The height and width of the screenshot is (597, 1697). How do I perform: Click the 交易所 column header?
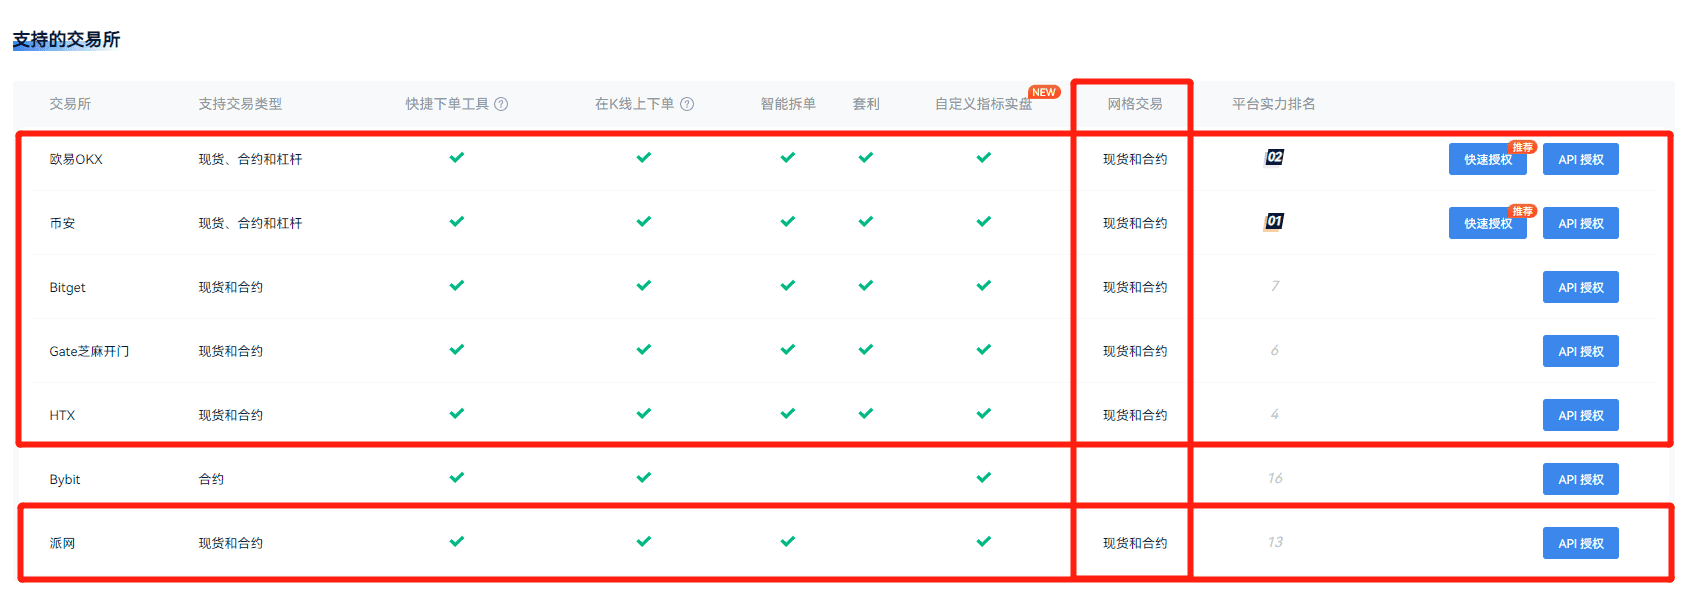(70, 104)
